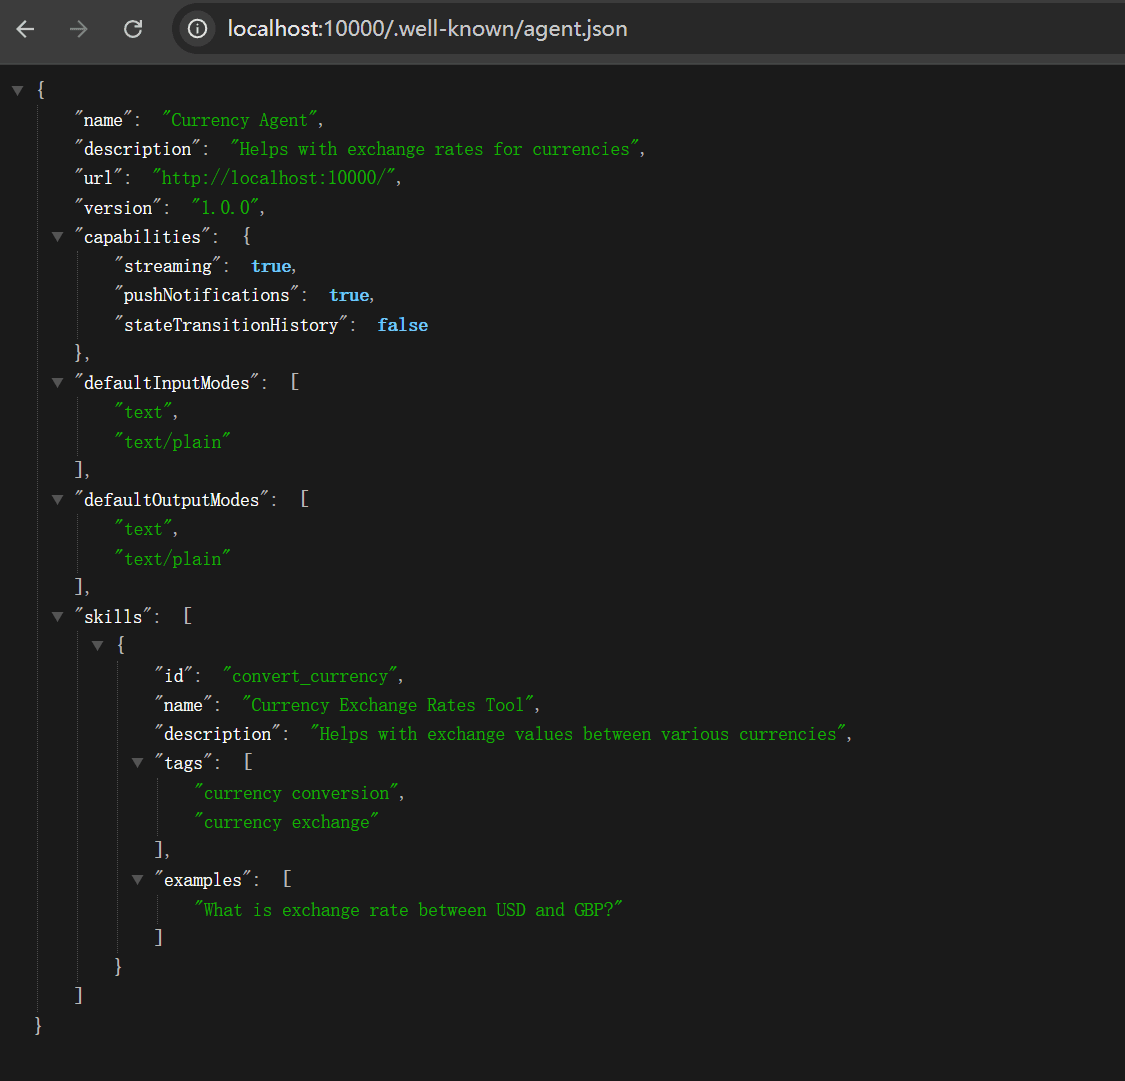Collapse the examples array

(138, 880)
